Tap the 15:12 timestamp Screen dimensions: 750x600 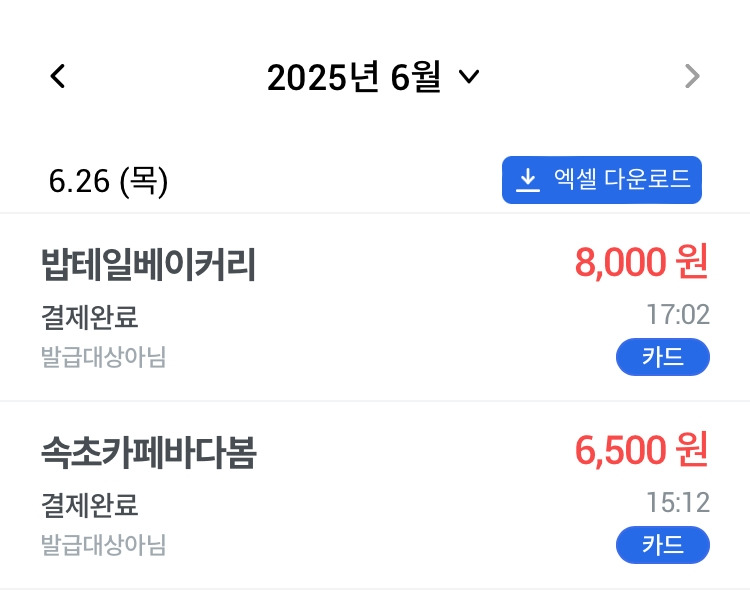click(x=677, y=502)
